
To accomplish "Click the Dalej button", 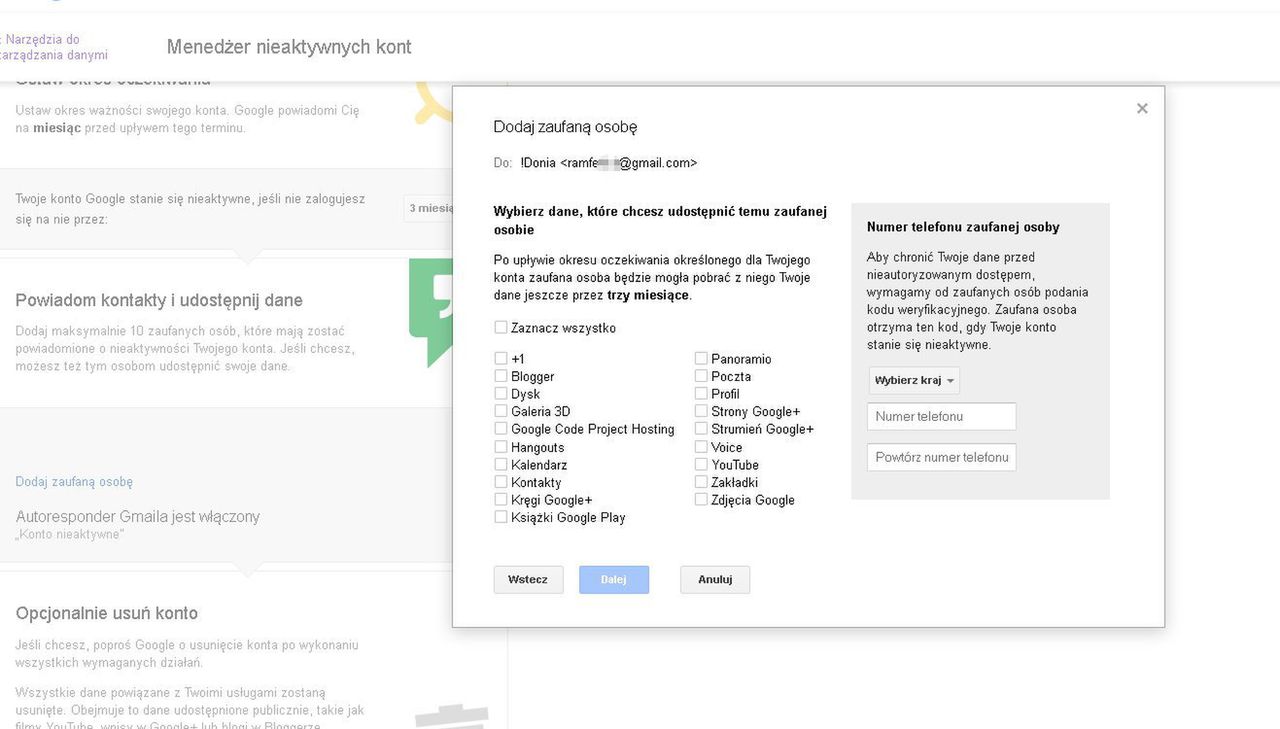I will tap(614, 579).
